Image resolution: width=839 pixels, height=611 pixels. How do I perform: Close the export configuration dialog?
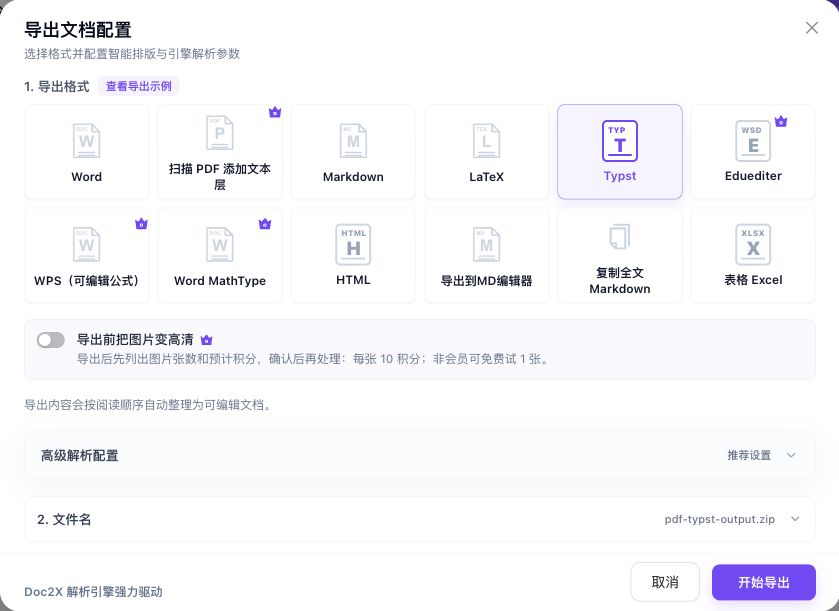[x=812, y=28]
